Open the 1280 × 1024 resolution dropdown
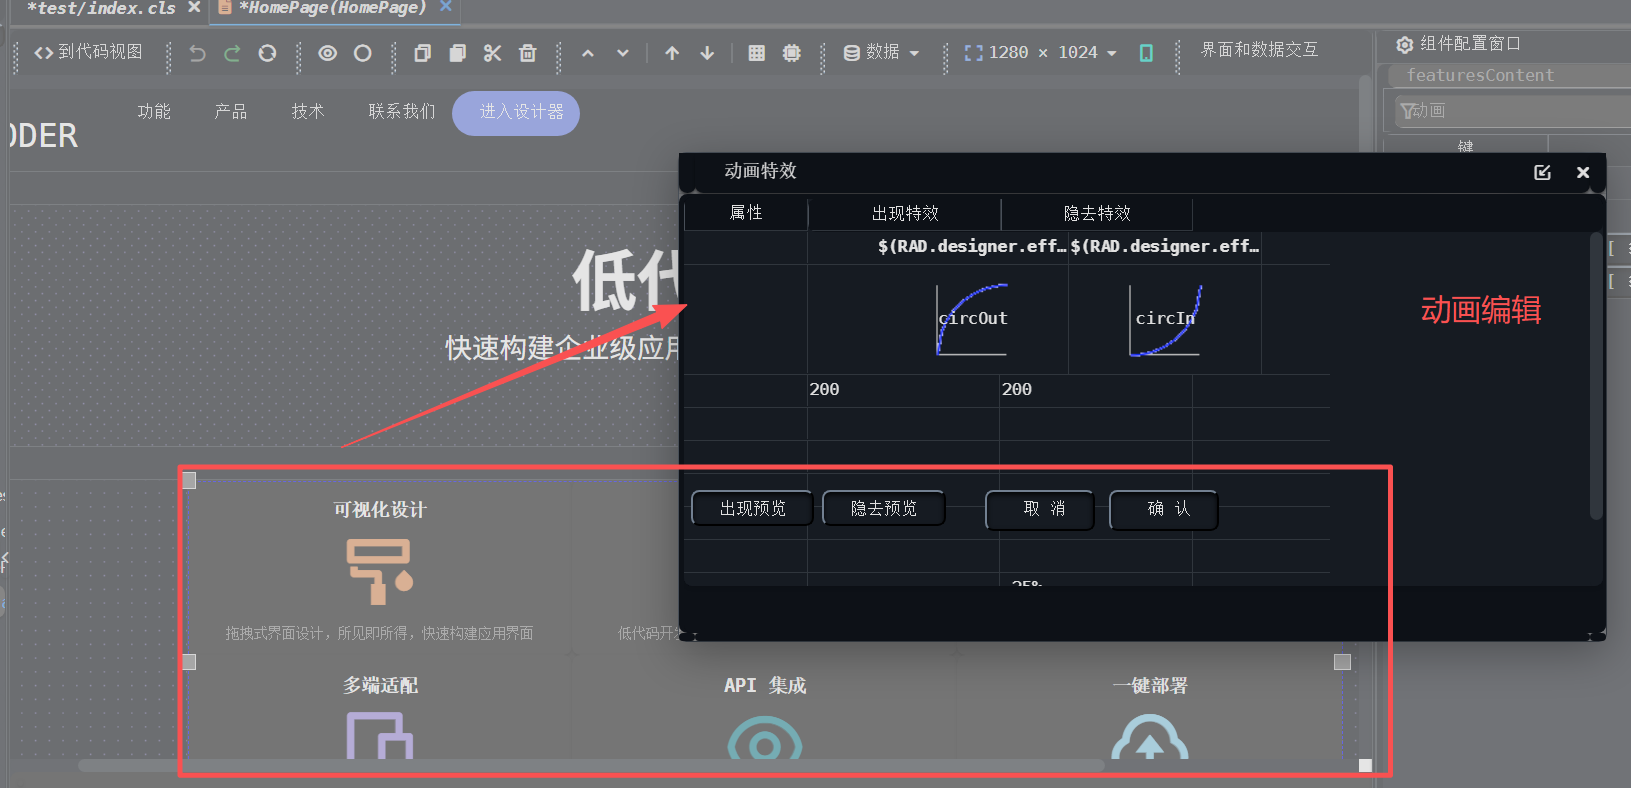 [1040, 52]
